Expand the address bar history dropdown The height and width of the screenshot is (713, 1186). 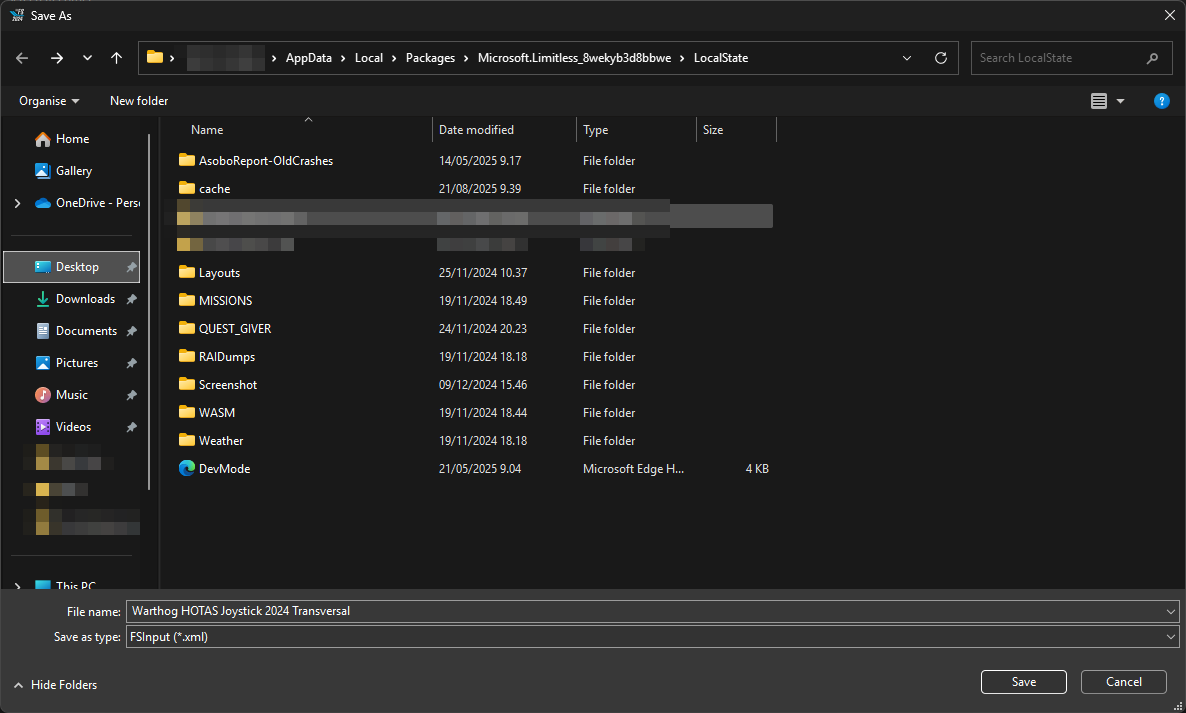point(907,58)
